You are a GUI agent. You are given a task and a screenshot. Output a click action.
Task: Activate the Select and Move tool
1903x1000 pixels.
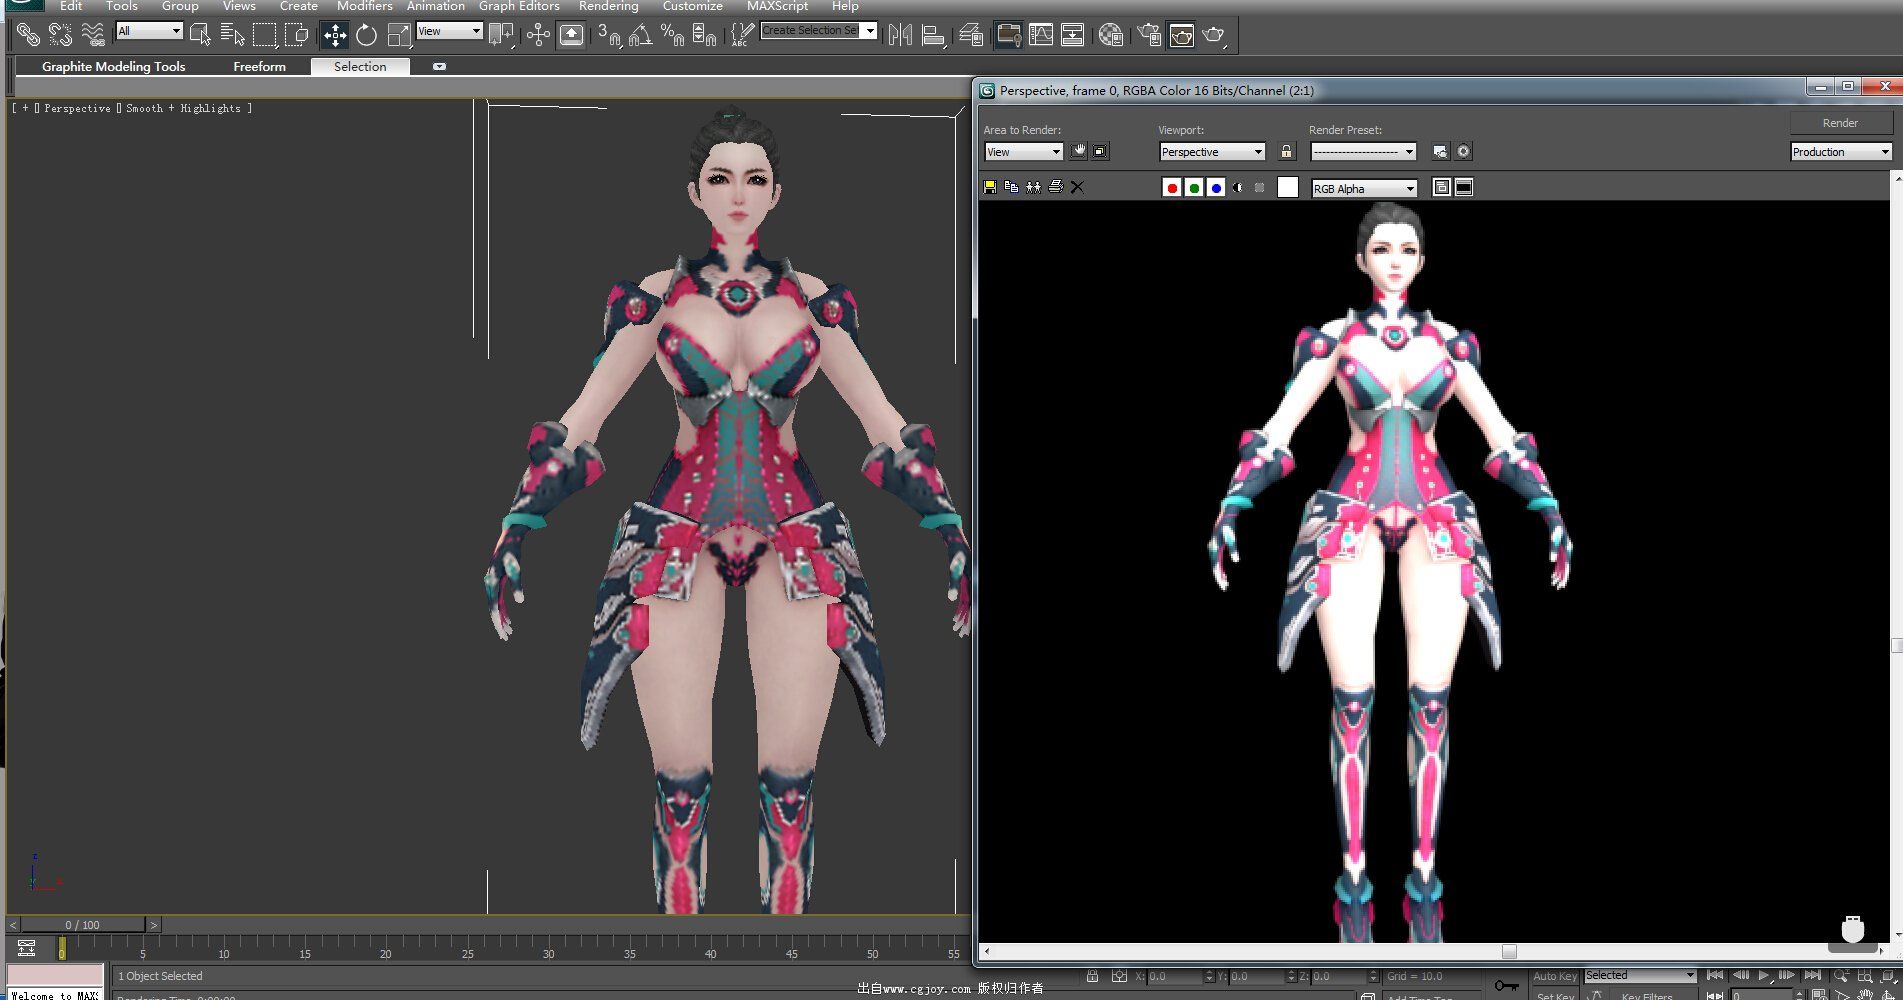pyautogui.click(x=334, y=35)
